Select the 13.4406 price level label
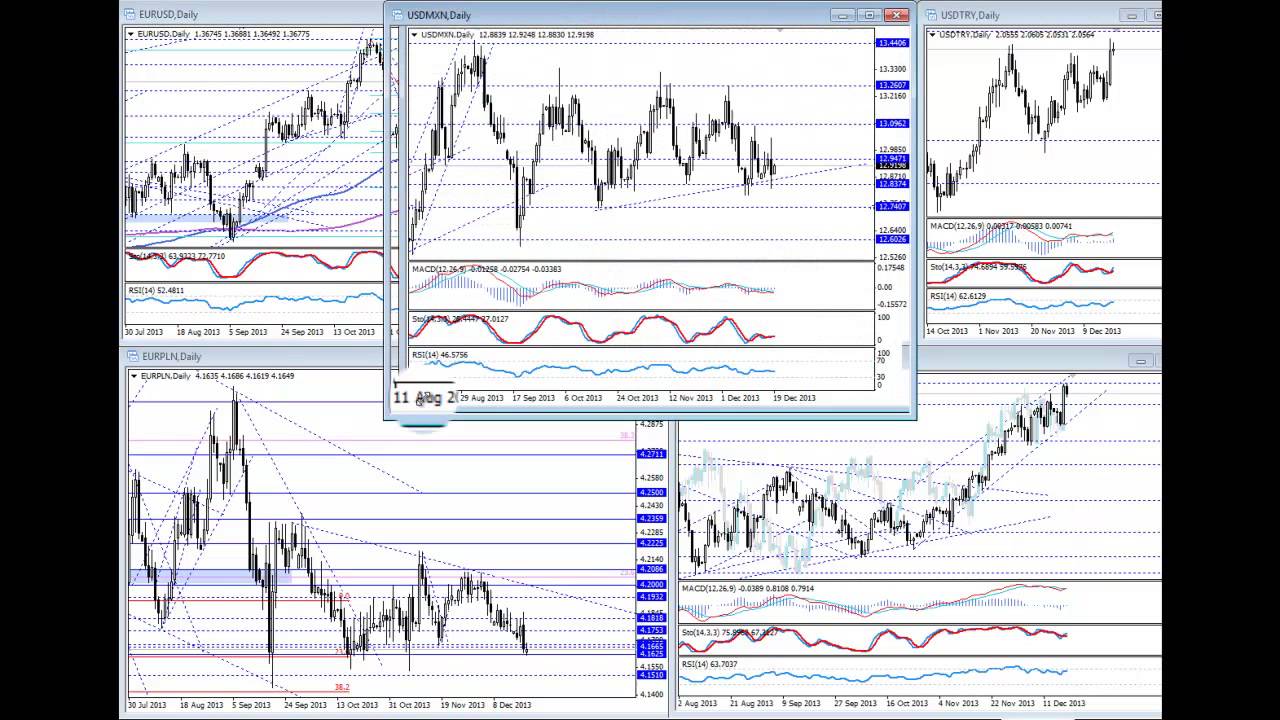 point(892,43)
